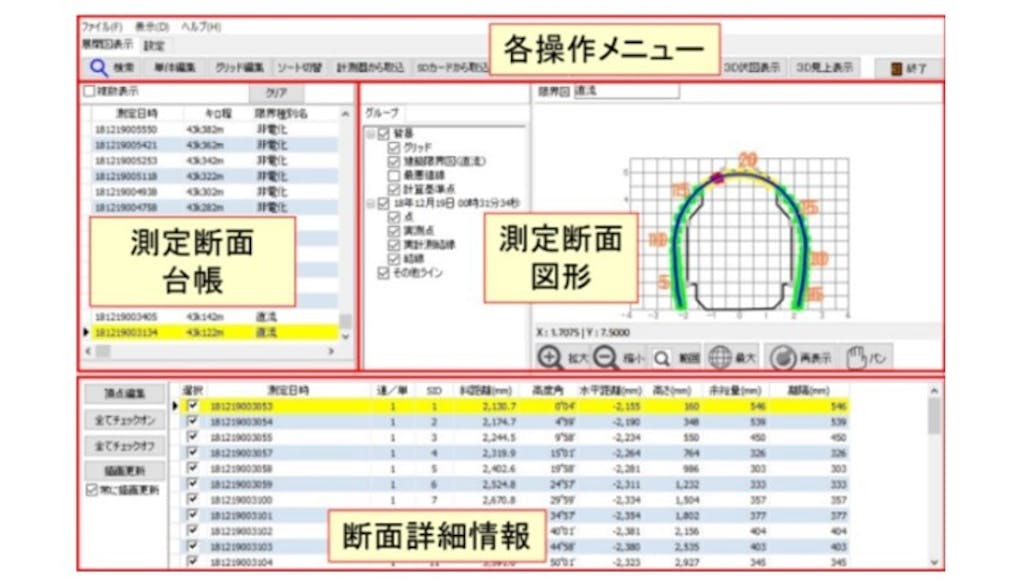Uncheck the グリッド layer checkbox
The image size is (1024, 586).
[x=394, y=147]
